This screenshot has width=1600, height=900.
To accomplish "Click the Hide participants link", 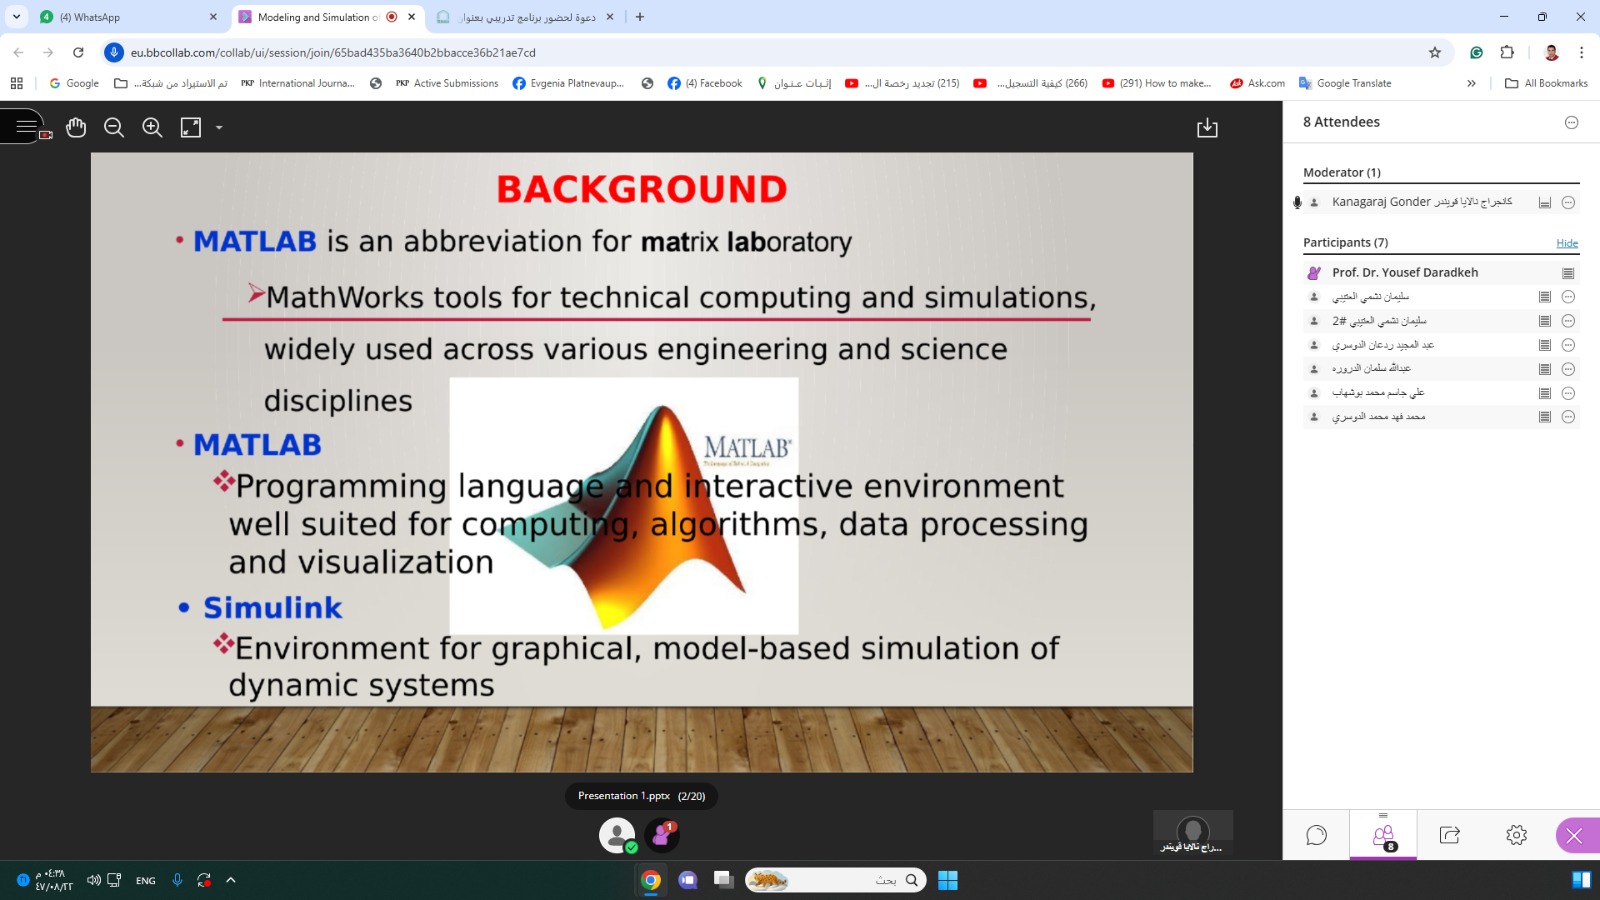I will click(x=1566, y=243).
